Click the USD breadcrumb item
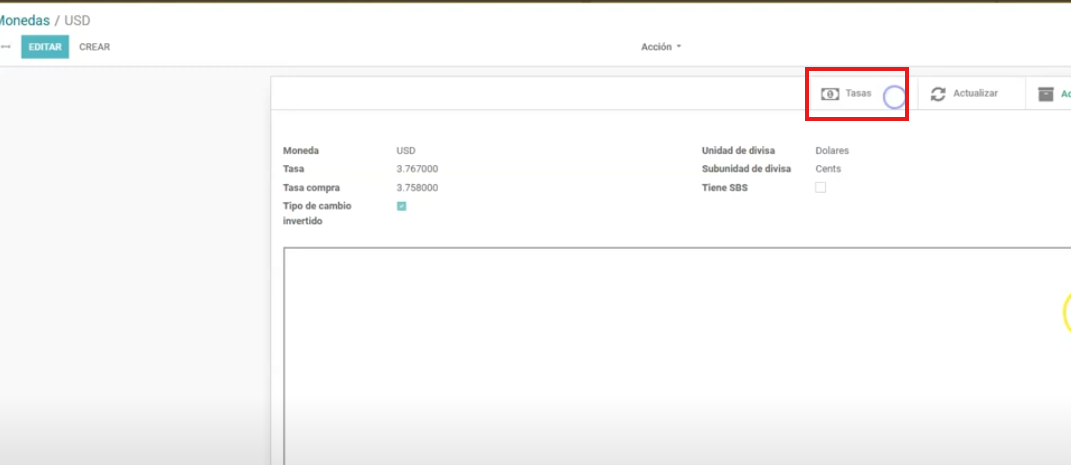The image size is (1071, 465). pyautogui.click(x=77, y=20)
